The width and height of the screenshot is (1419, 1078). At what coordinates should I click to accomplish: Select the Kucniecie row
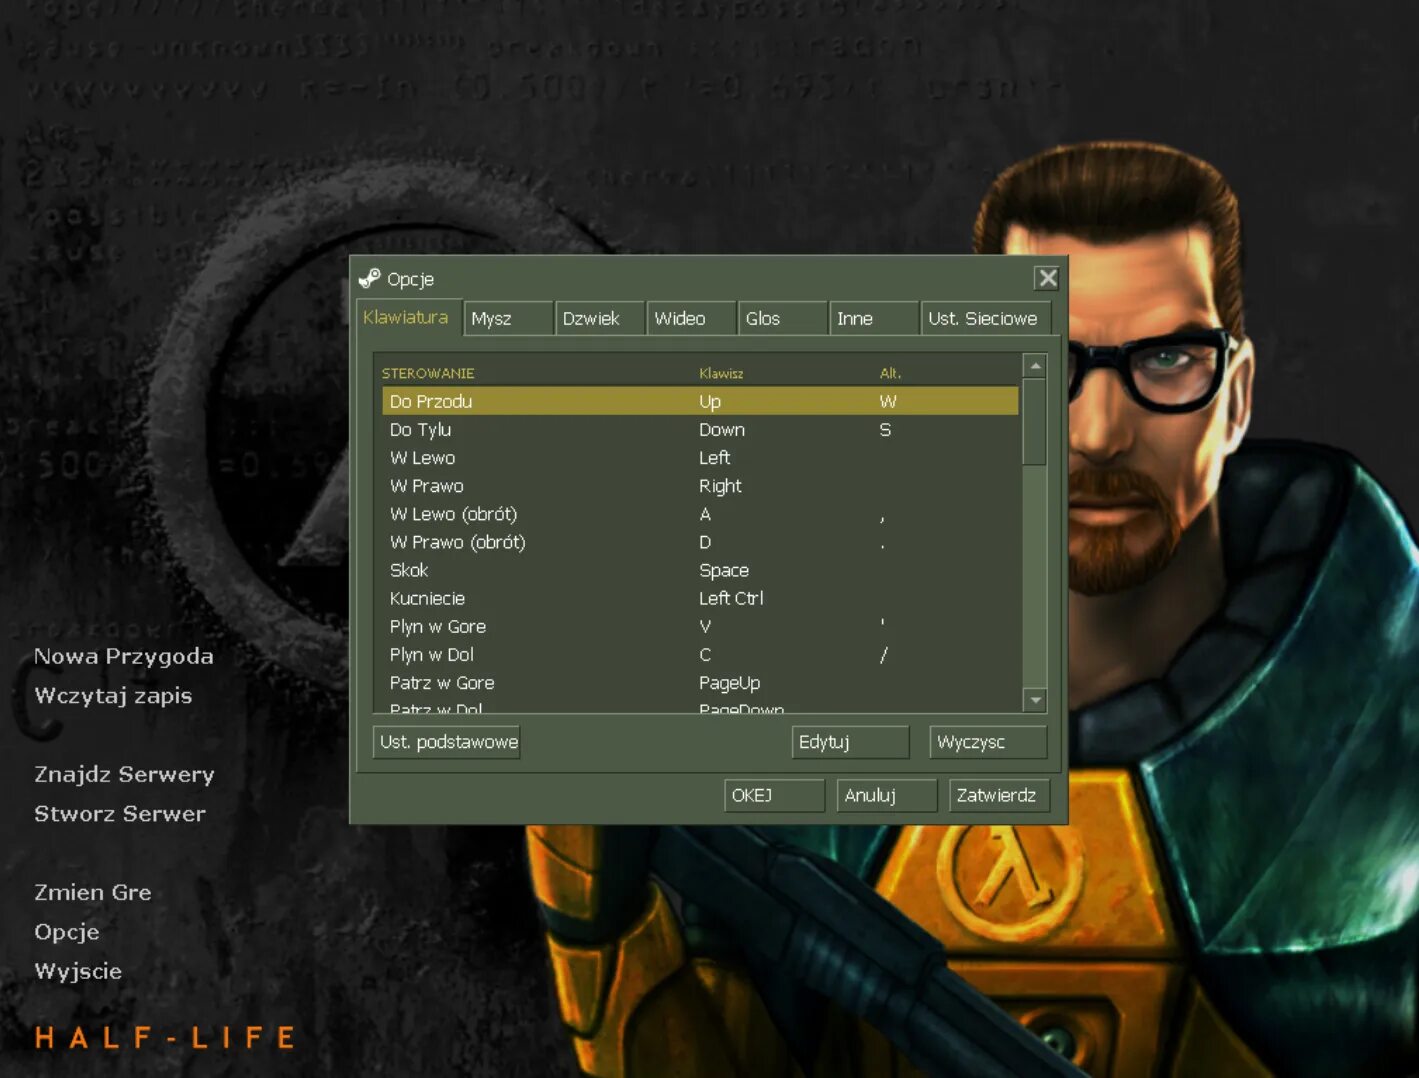click(x=700, y=598)
